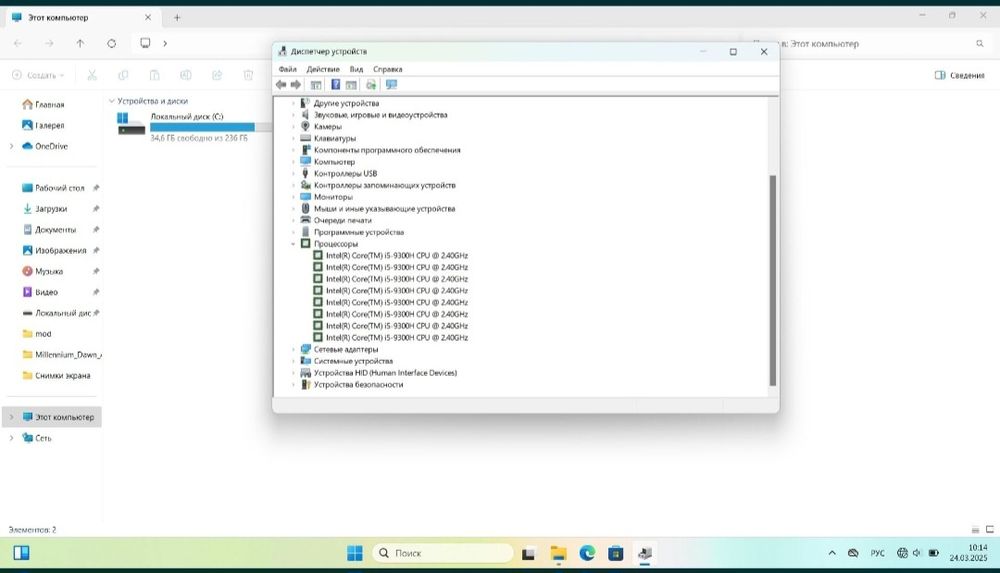Viewport: 1000px width, 573px height.
Task: Open the Windows Start button
Action: (x=355, y=553)
